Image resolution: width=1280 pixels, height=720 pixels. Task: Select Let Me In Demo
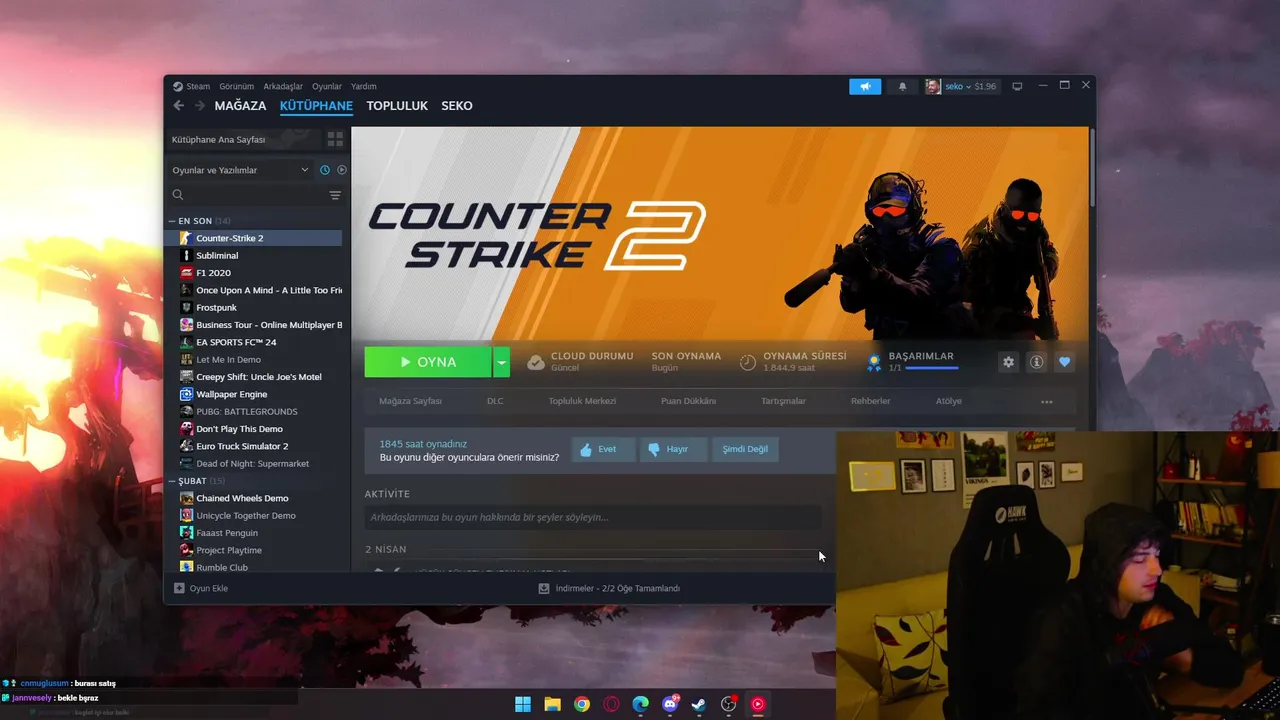pos(253,360)
